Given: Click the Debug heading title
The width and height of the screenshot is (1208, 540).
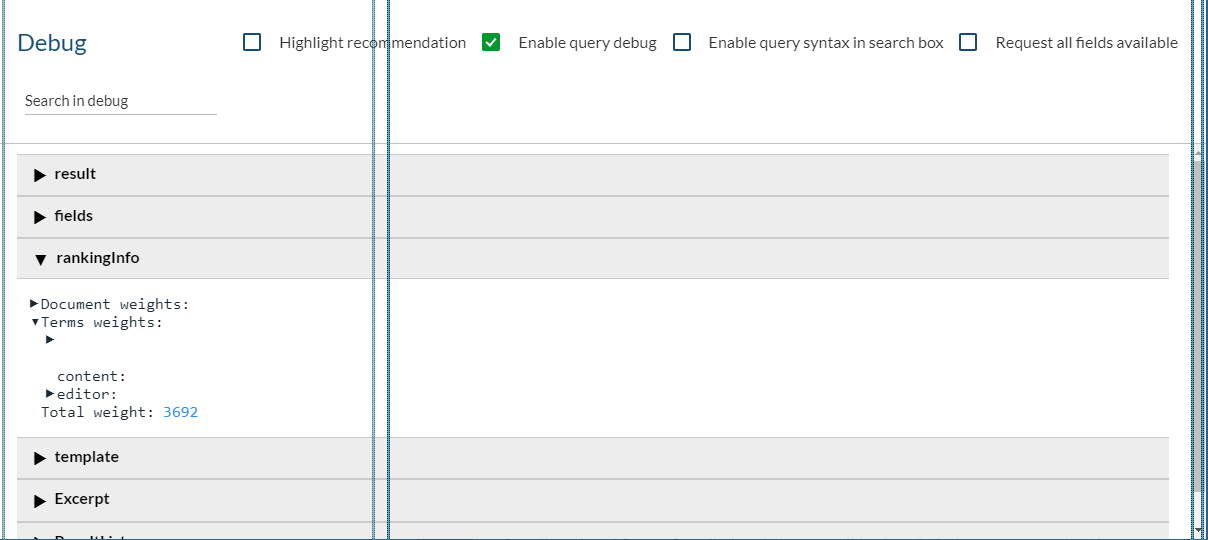Looking at the screenshot, I should (x=52, y=43).
